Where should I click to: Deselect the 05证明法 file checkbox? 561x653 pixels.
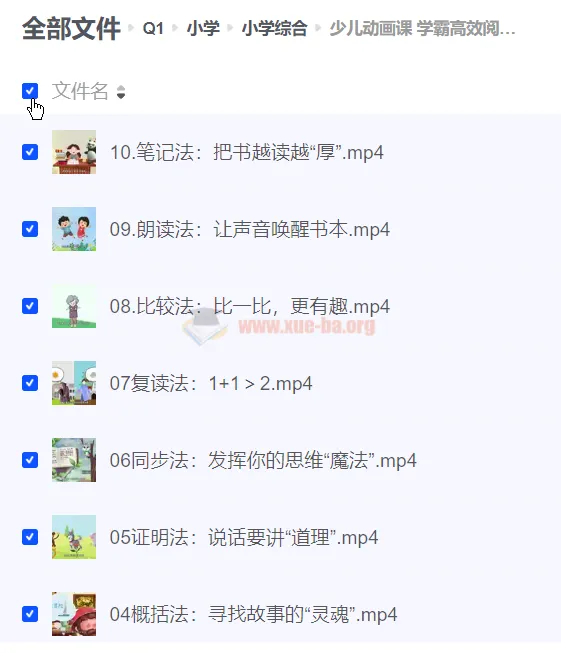tap(30, 537)
